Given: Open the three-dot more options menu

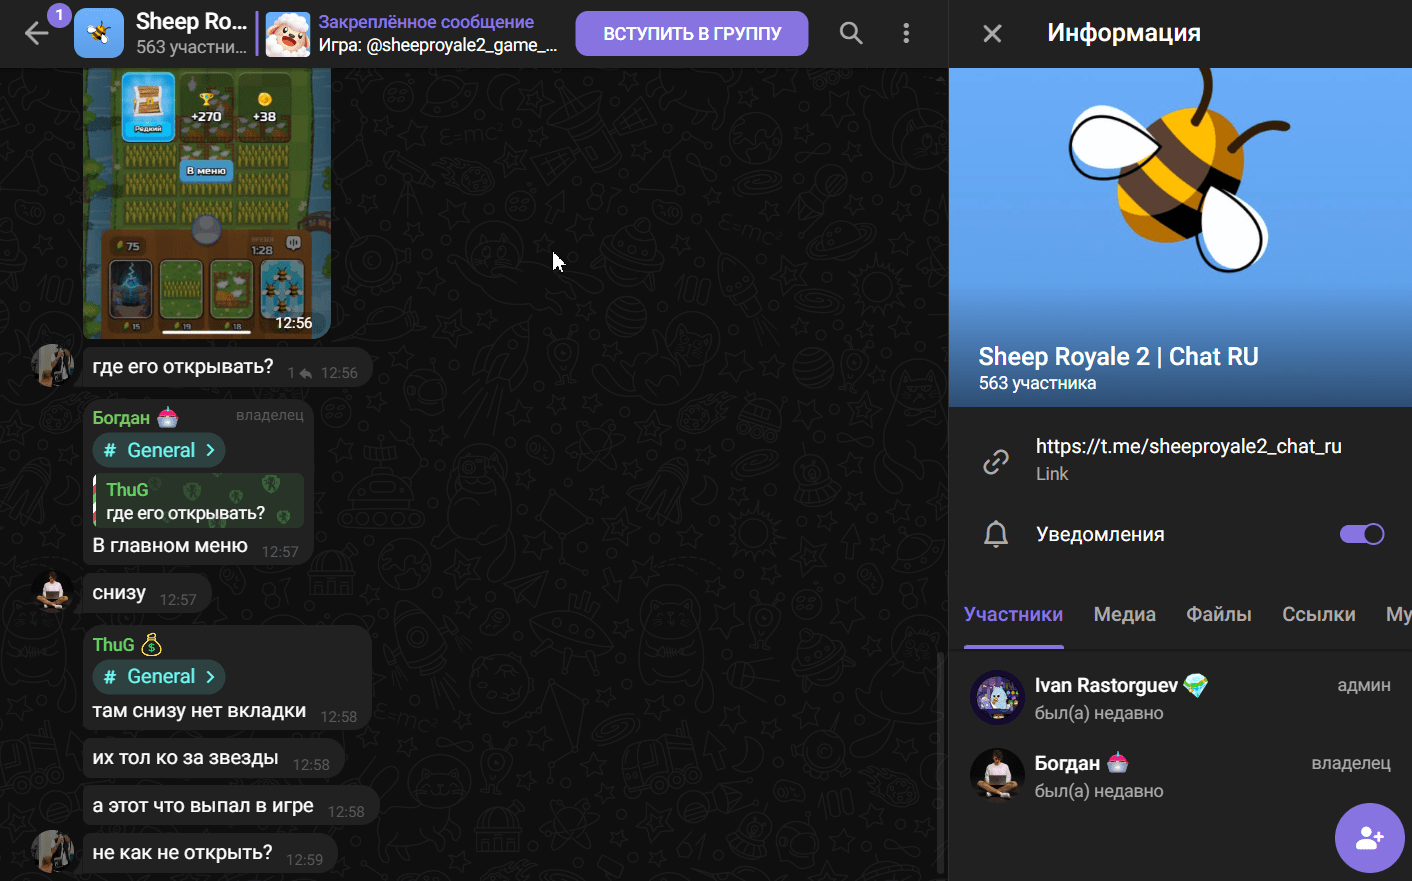Looking at the screenshot, I should coord(906,33).
